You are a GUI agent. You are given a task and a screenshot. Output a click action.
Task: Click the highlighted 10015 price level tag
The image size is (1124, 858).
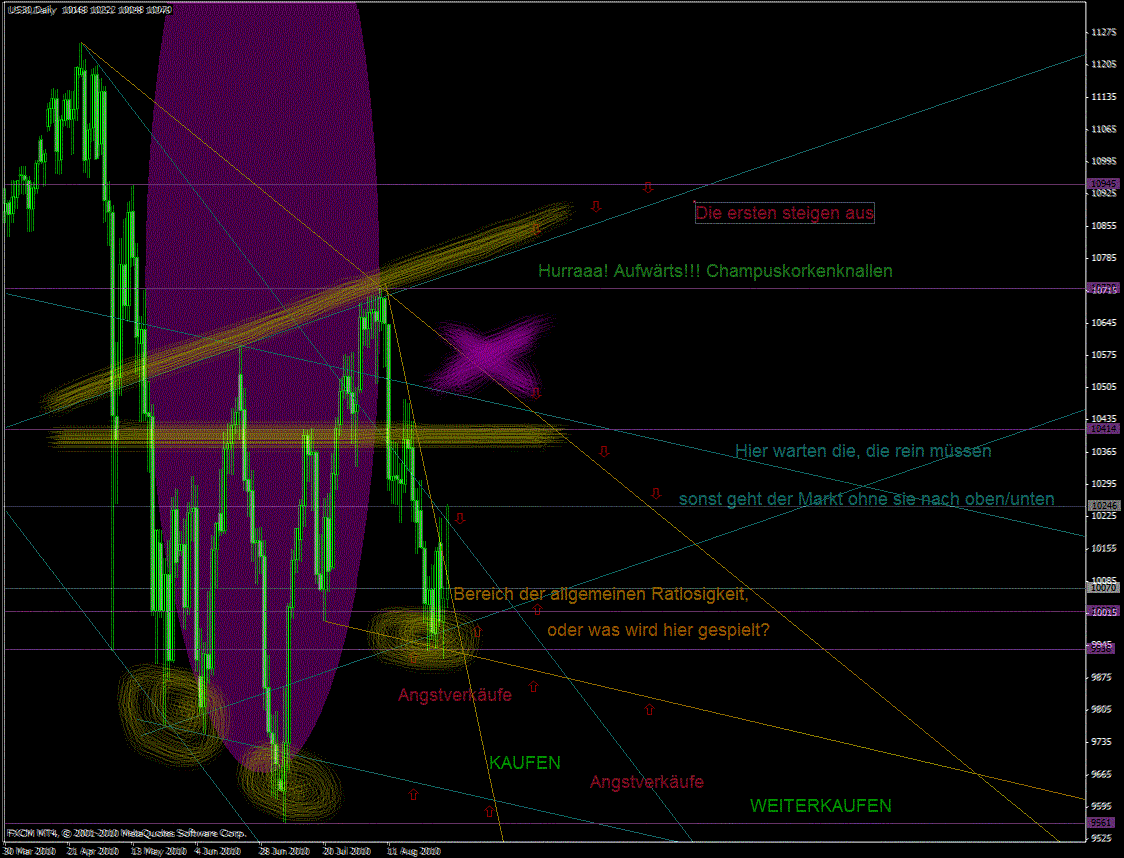pyautogui.click(x=1102, y=611)
